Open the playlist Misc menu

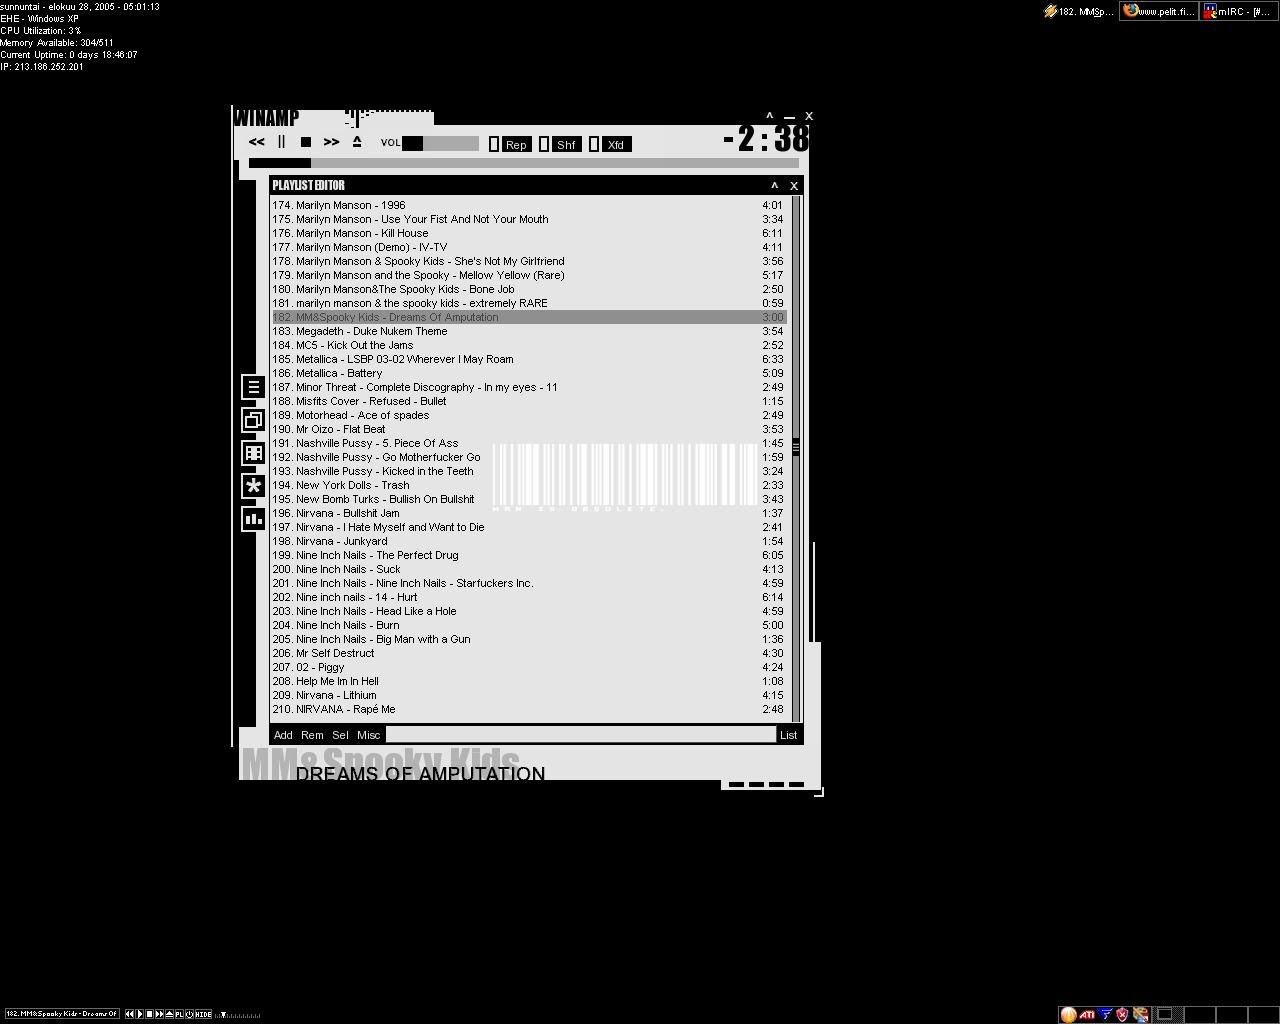click(x=369, y=735)
